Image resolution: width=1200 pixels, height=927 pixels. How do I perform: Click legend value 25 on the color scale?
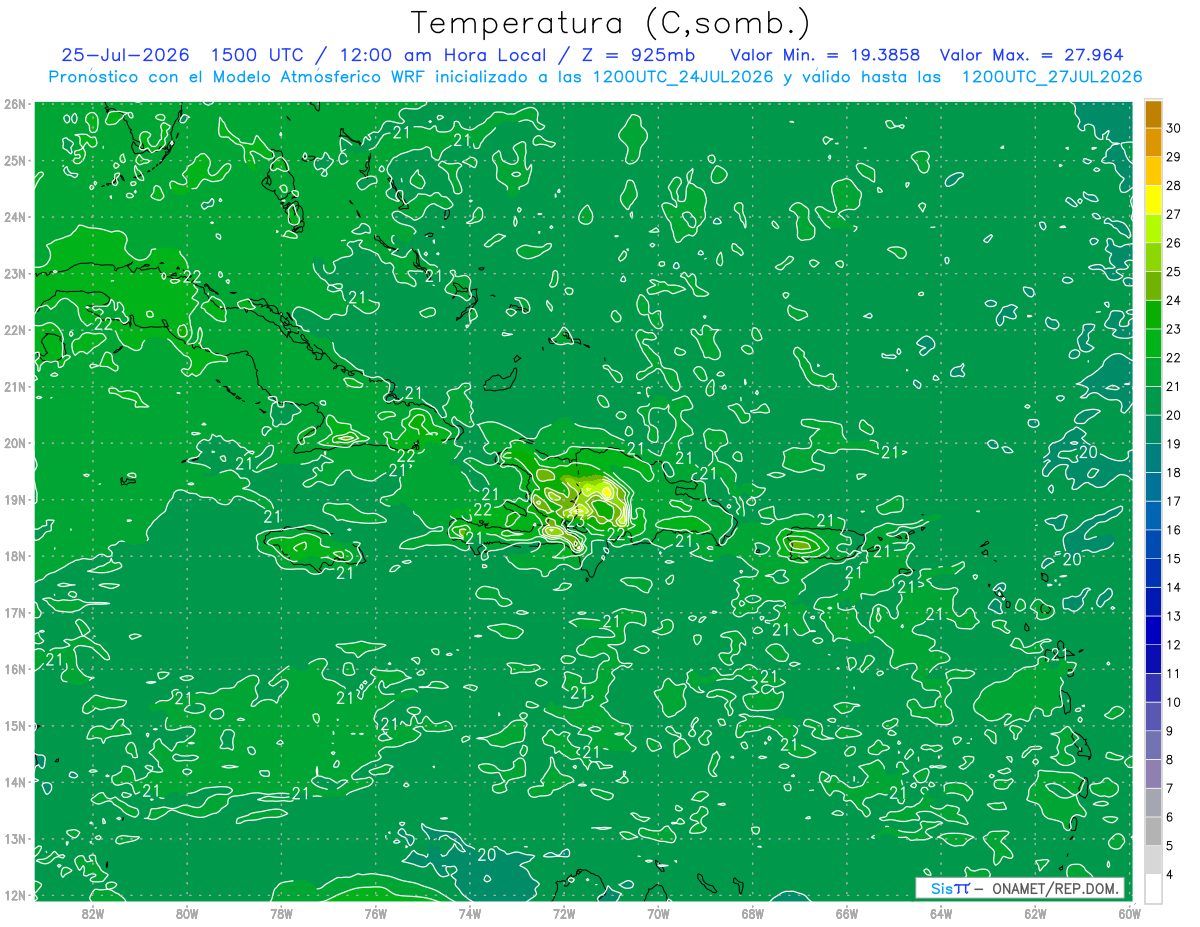[x=1174, y=271]
